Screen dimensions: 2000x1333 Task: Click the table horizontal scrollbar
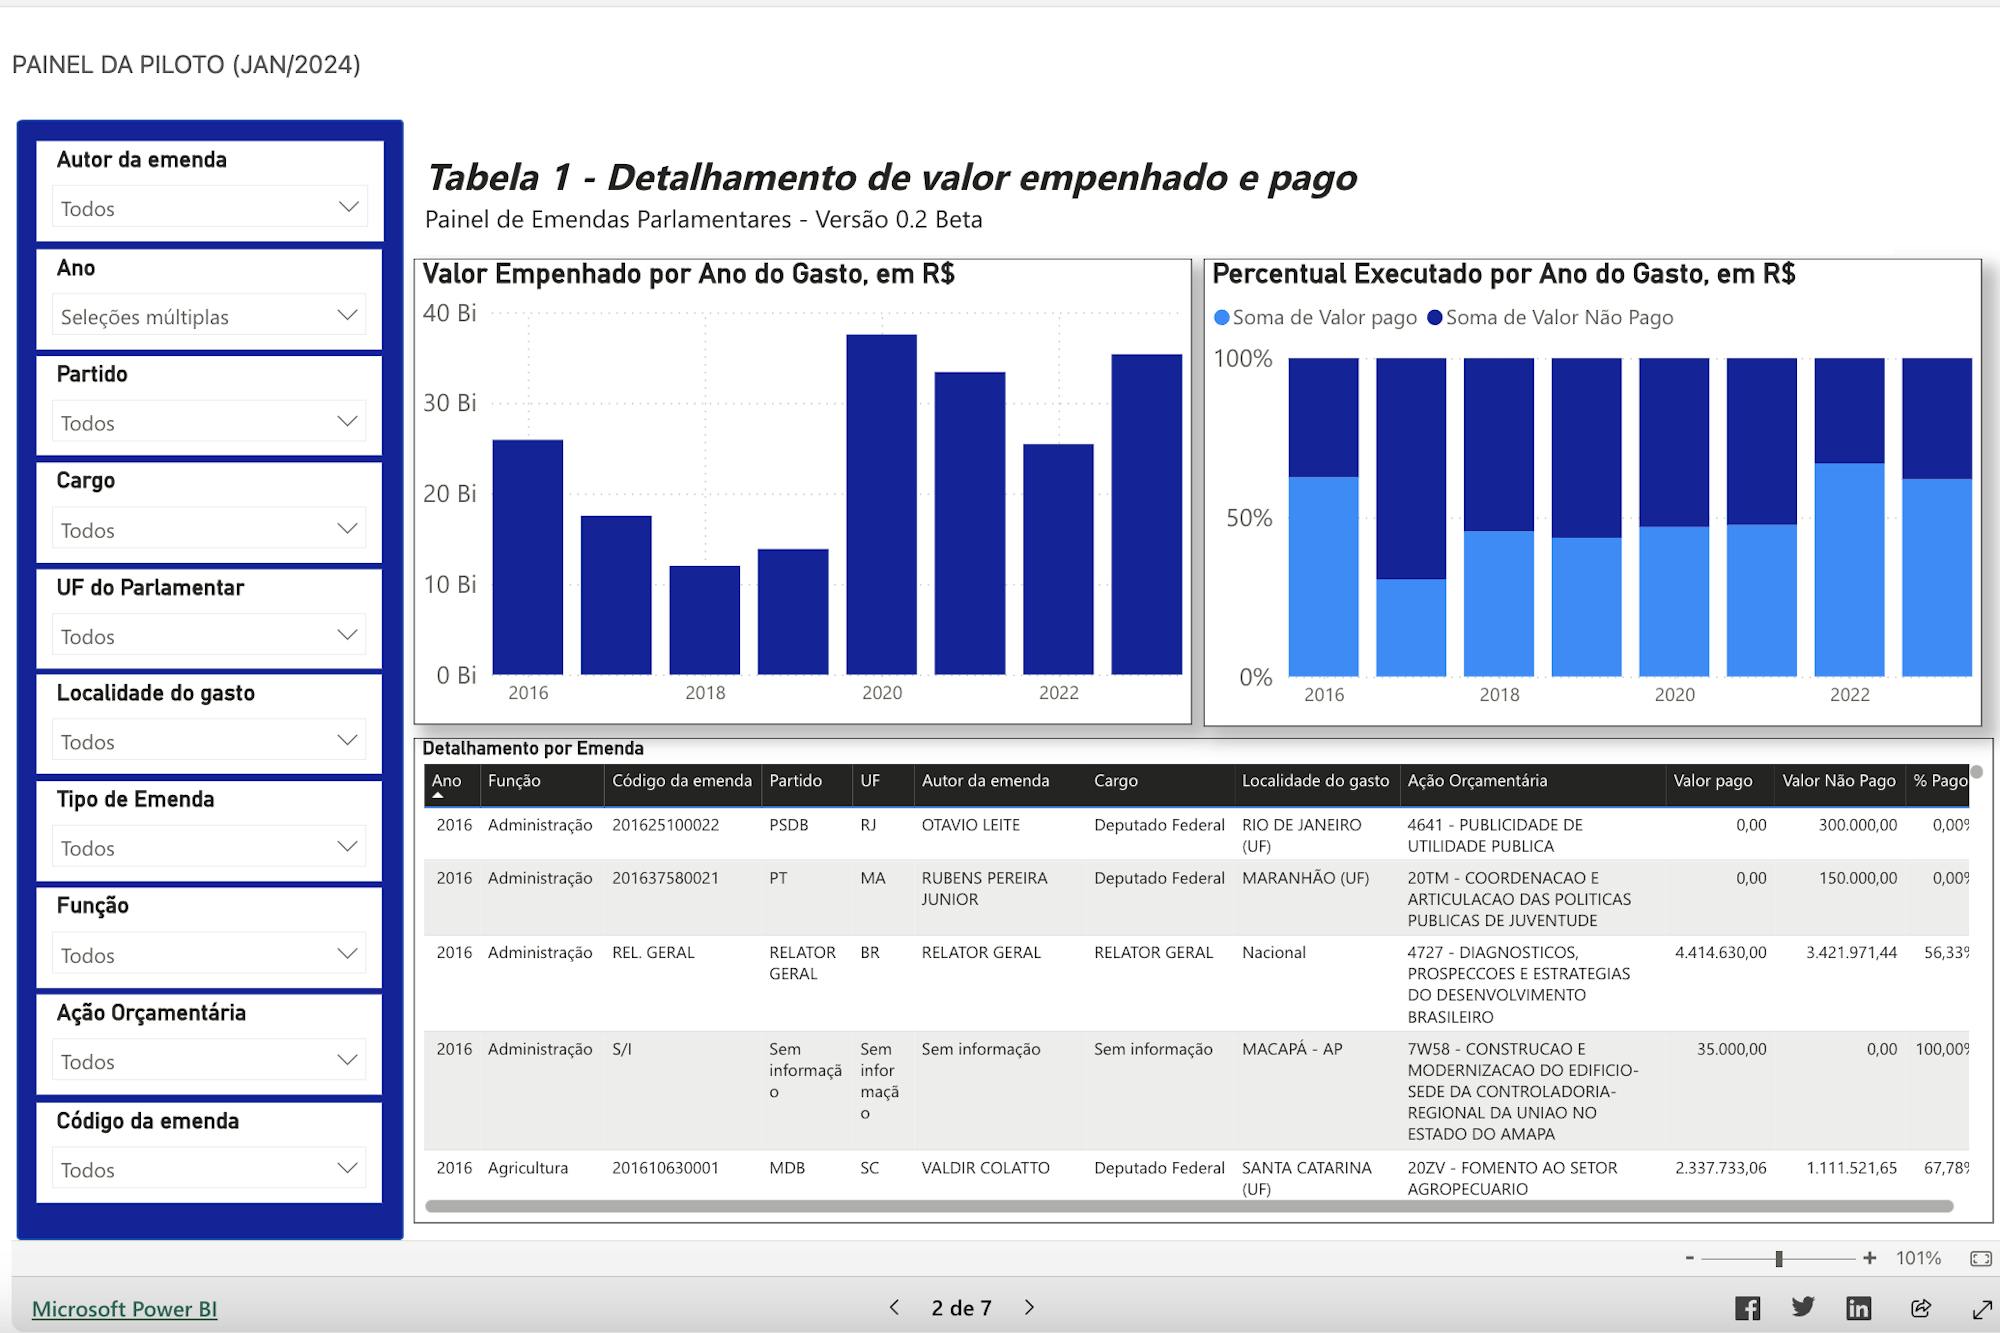click(1189, 1206)
